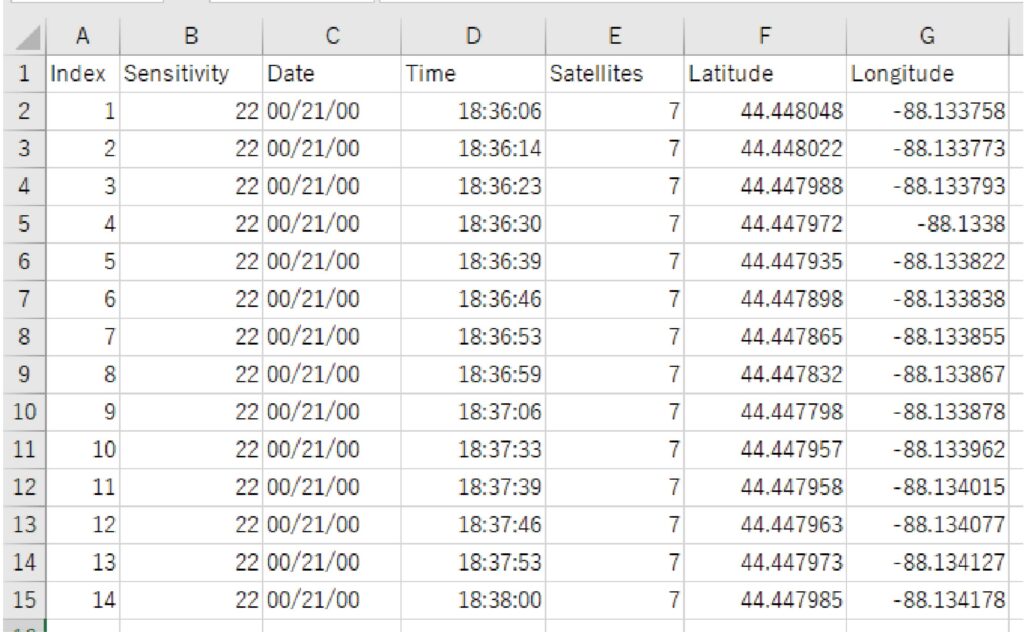Click longitude value -88.133773
The image size is (1024, 632).
927,149
